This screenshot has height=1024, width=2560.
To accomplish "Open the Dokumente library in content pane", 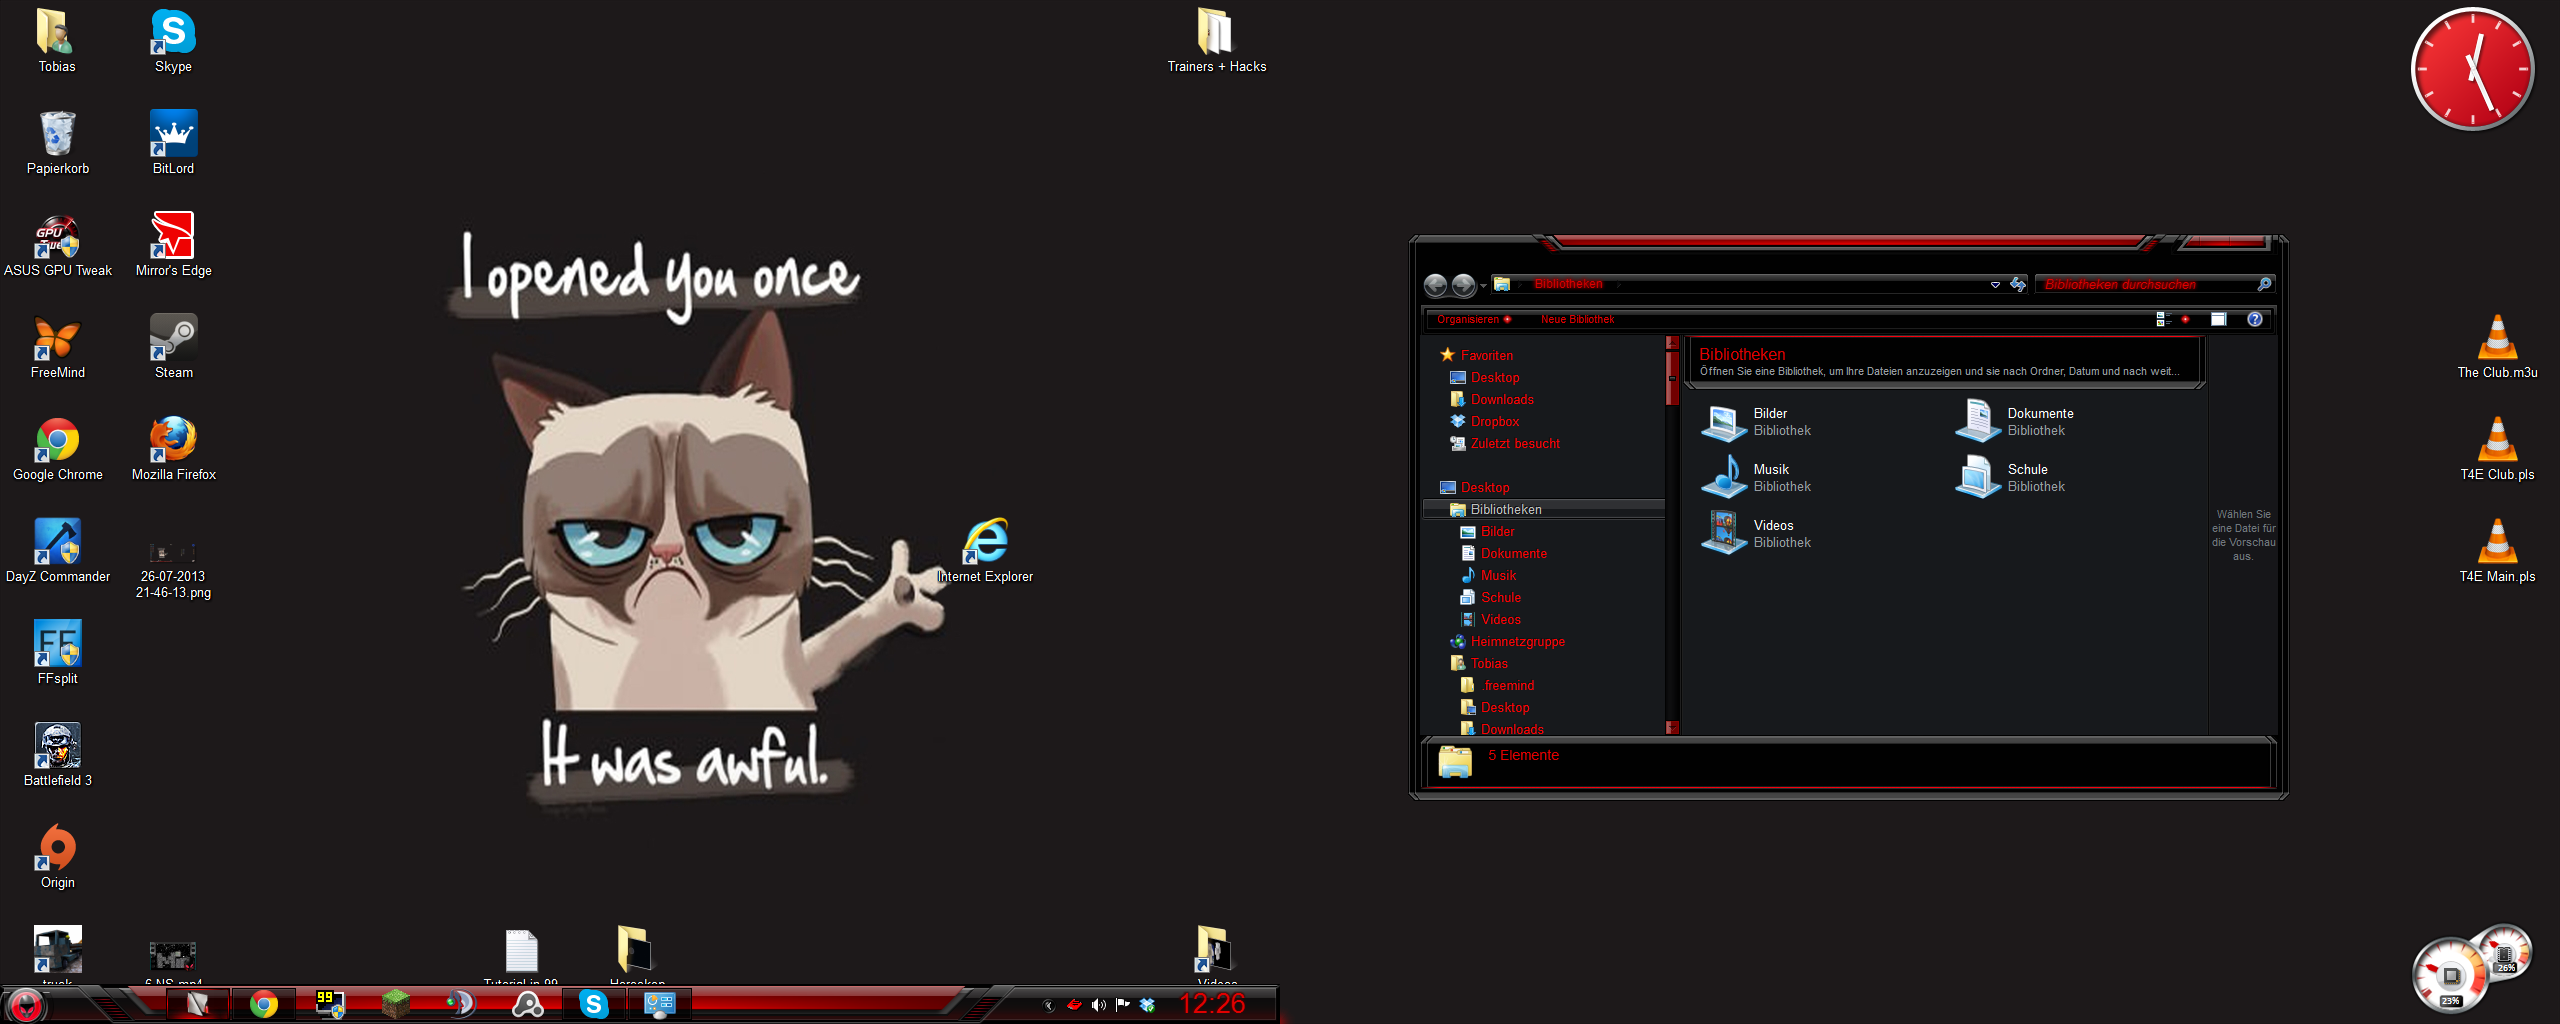I will tap(2015, 422).
